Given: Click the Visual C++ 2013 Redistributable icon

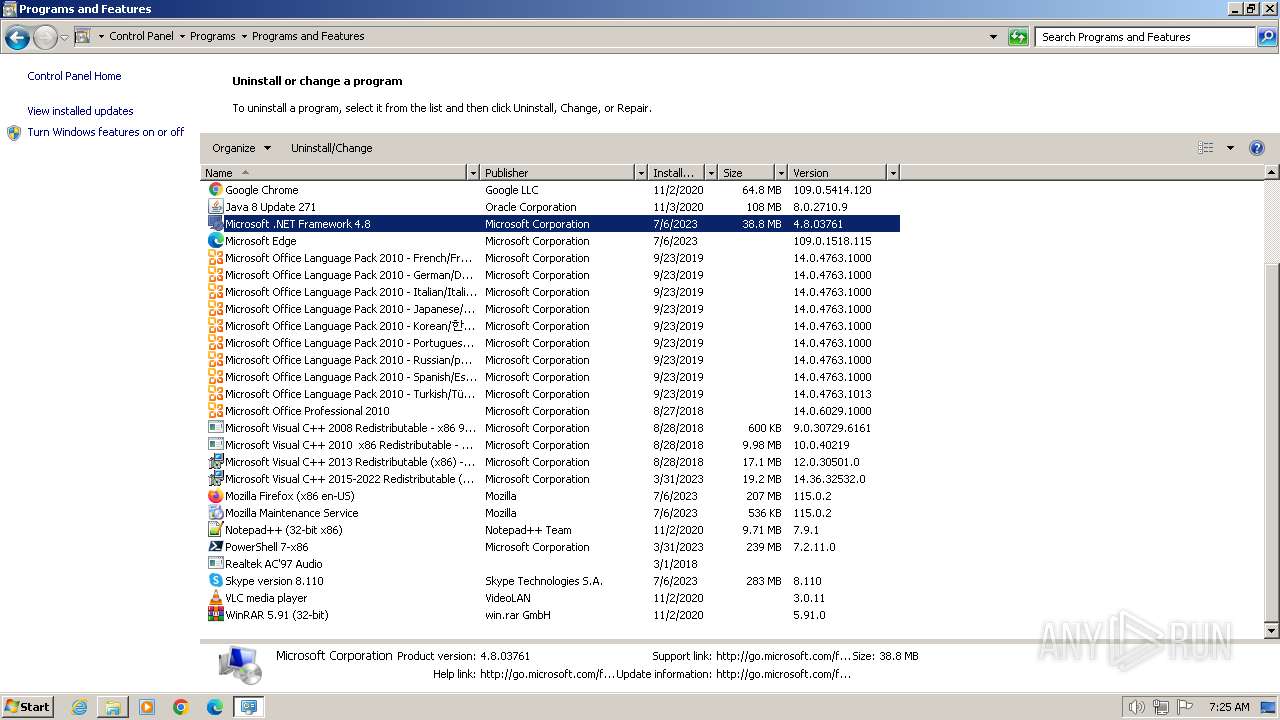Looking at the screenshot, I should coord(215,462).
